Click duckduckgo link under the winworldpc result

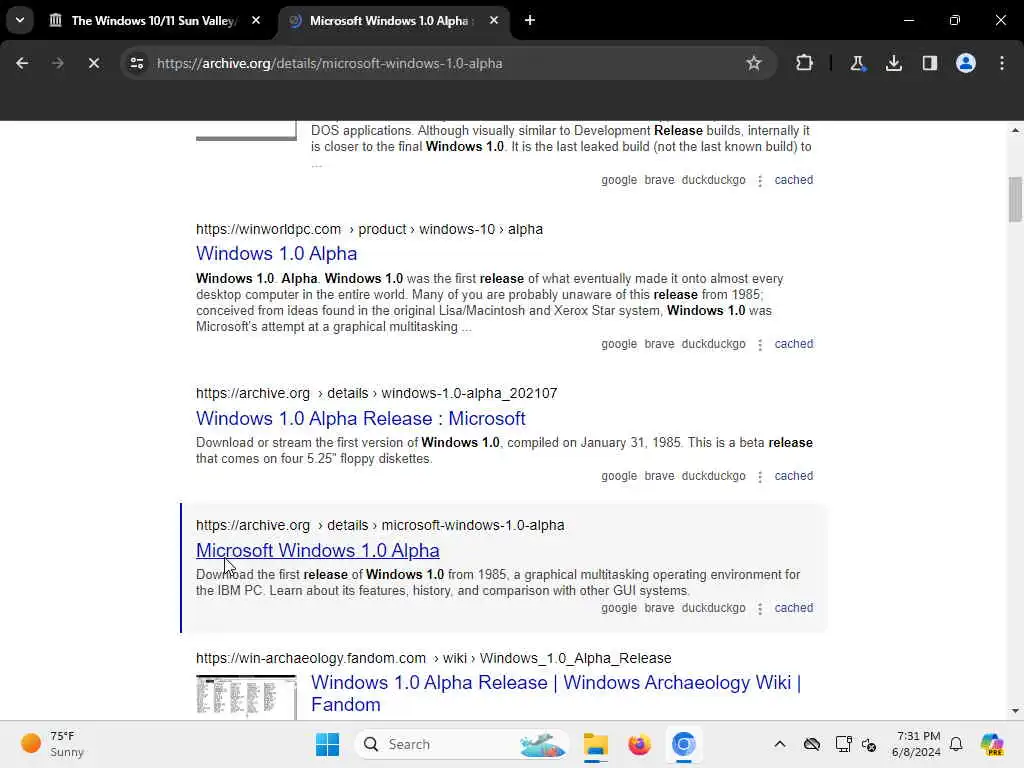click(713, 344)
